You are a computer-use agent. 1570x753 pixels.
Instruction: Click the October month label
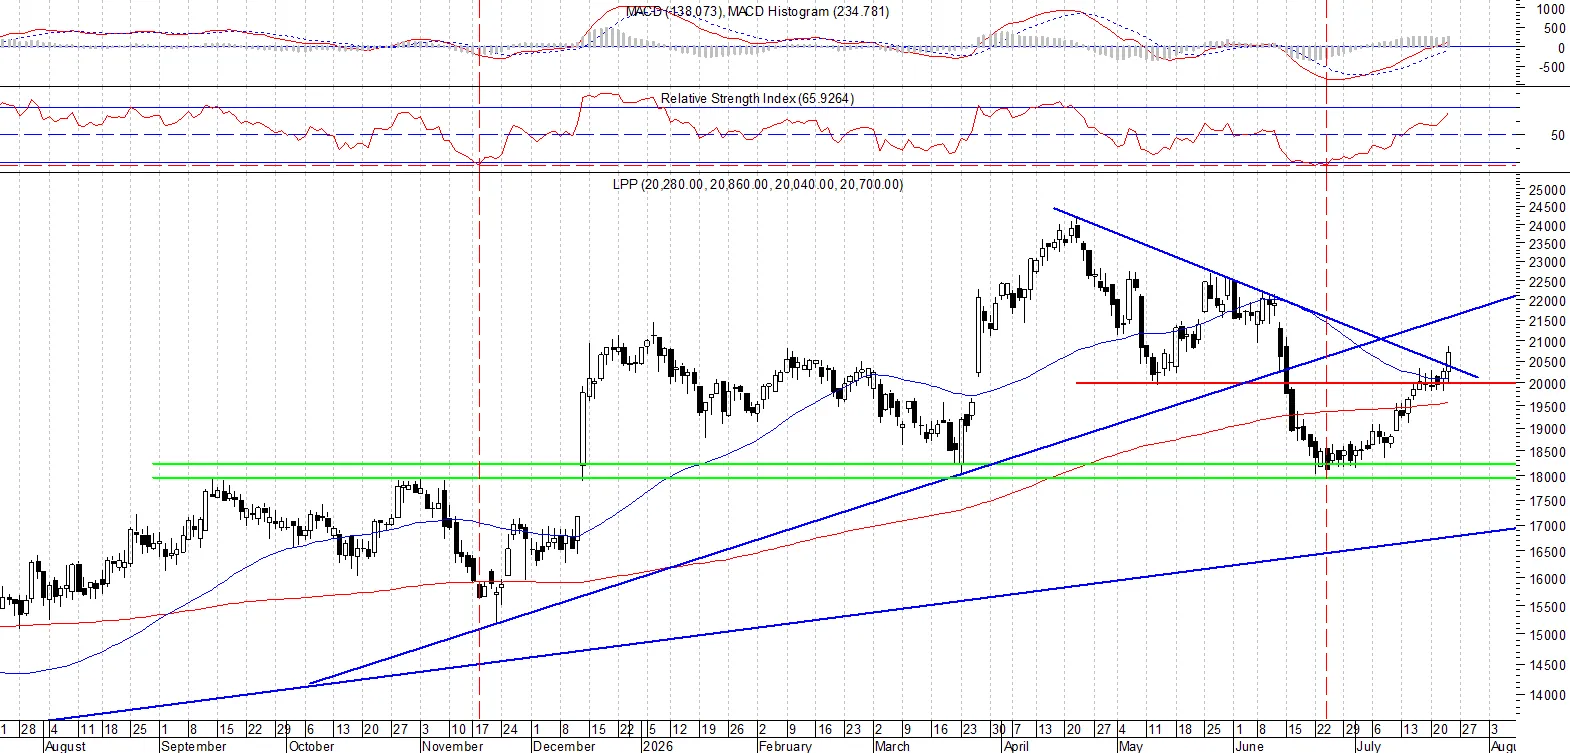pyautogui.click(x=312, y=746)
